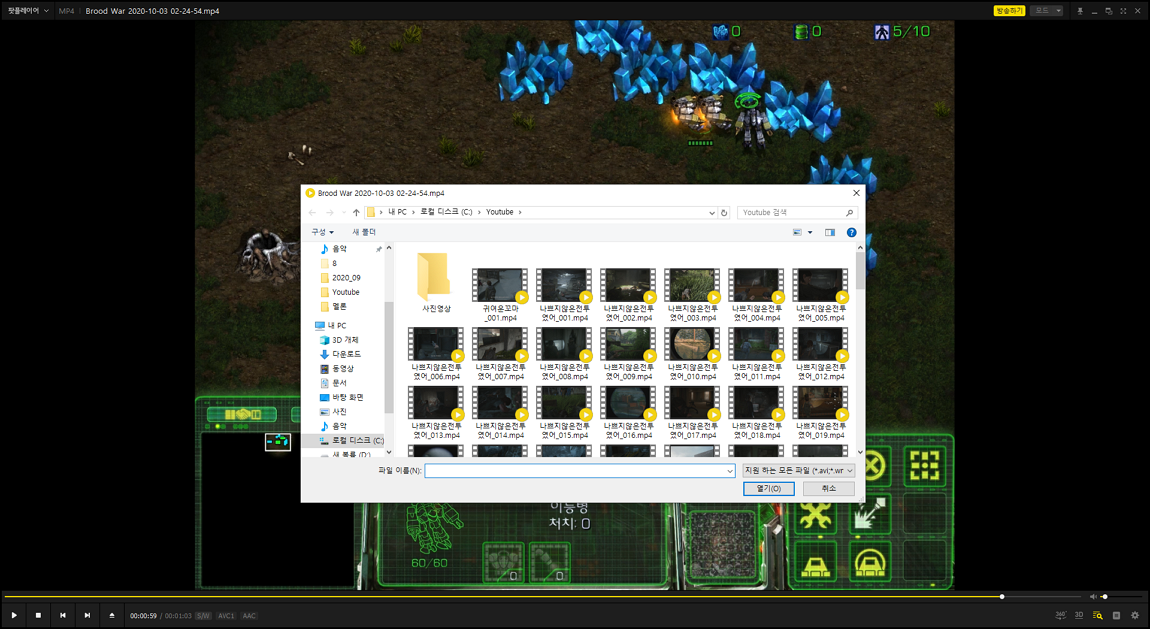
Task: Go up one folder level arrow
Action: point(356,213)
